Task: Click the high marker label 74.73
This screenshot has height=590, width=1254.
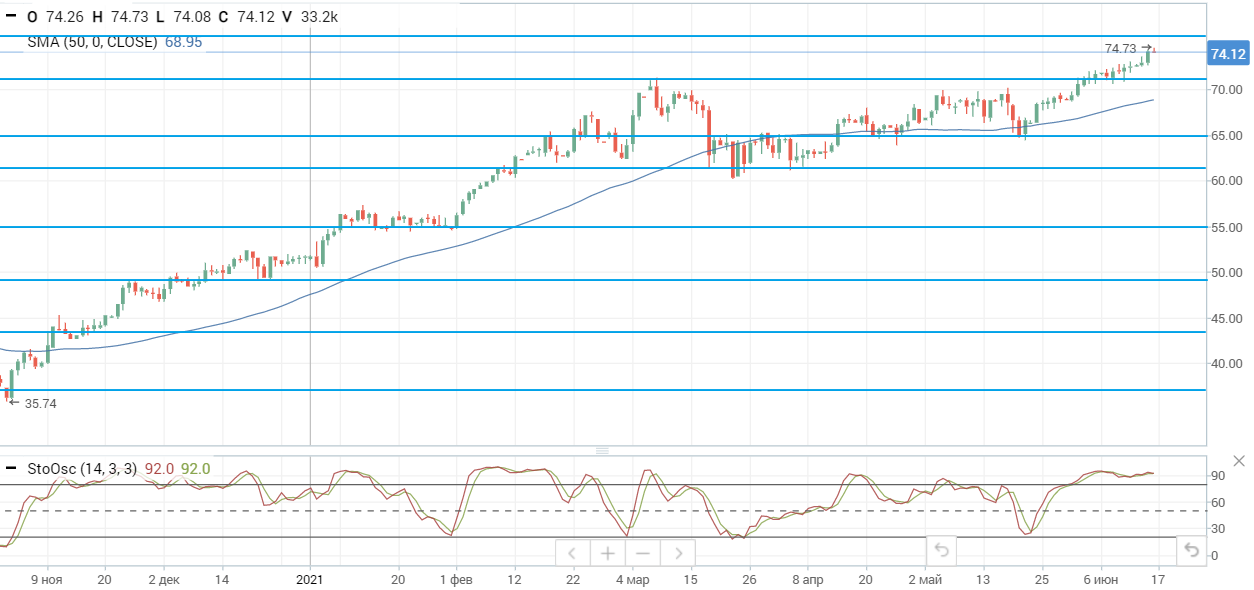Action: tap(1120, 48)
